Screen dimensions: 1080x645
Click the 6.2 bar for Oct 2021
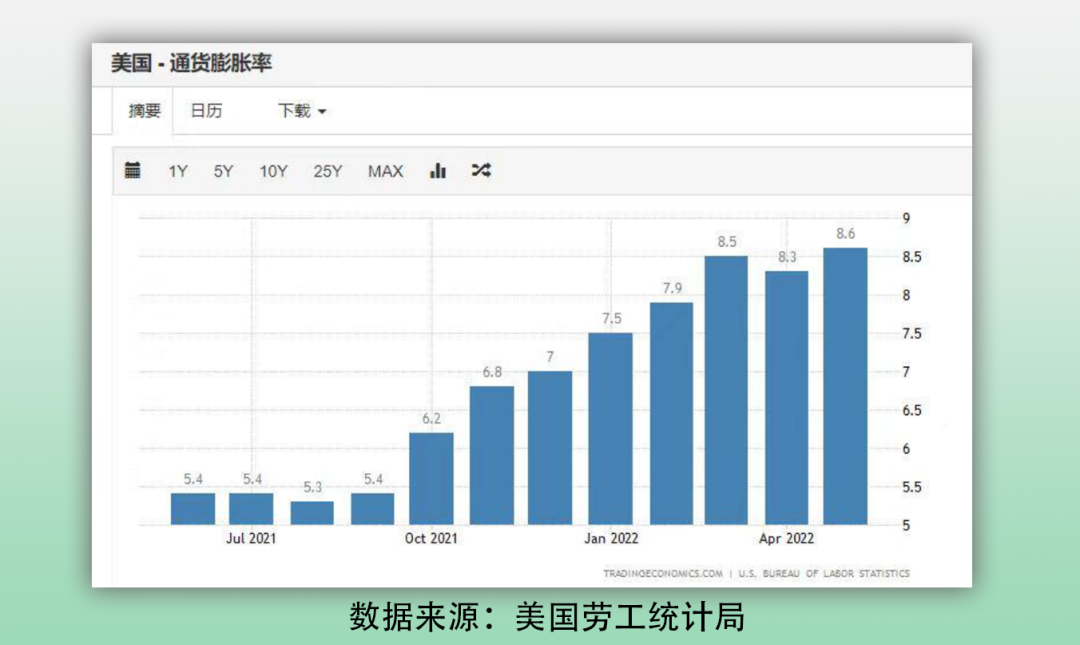pyautogui.click(x=431, y=478)
